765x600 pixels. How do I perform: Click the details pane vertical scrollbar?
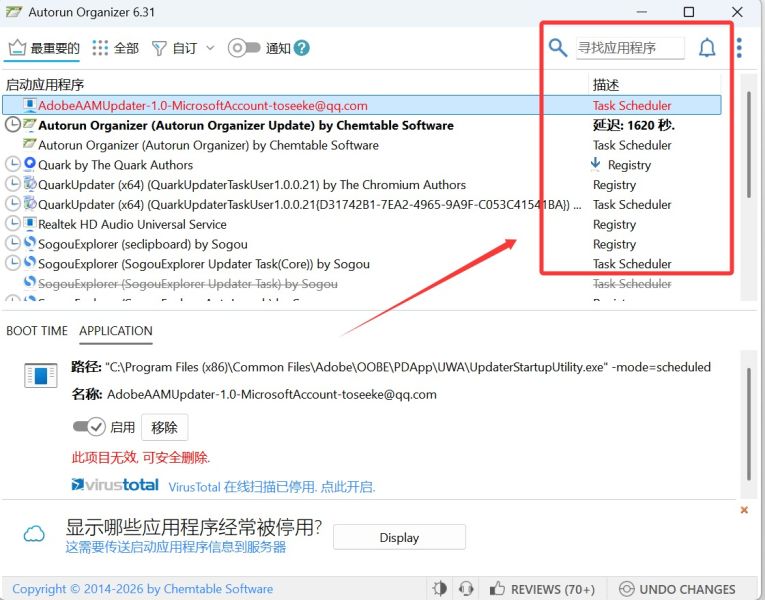[748, 424]
